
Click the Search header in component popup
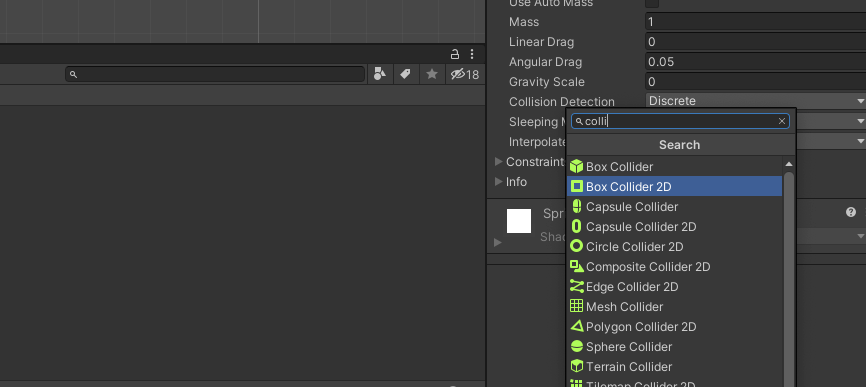point(679,145)
